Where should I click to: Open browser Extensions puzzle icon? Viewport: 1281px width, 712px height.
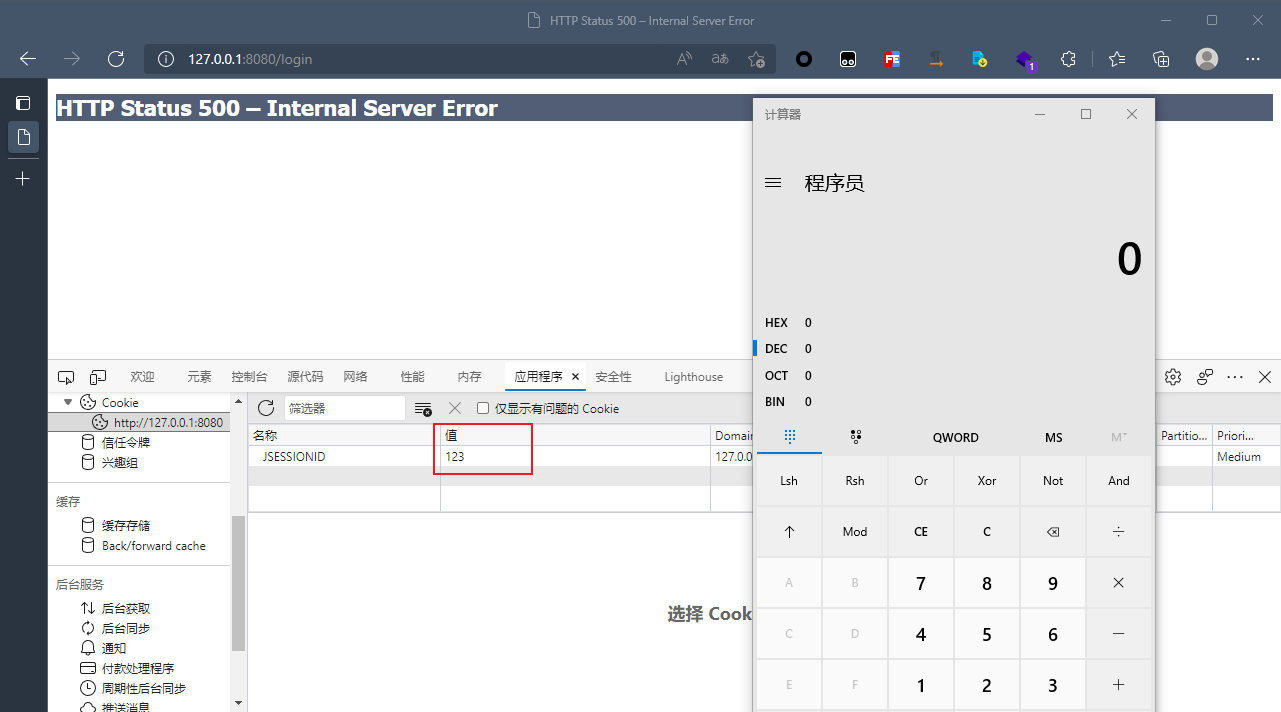1068,59
